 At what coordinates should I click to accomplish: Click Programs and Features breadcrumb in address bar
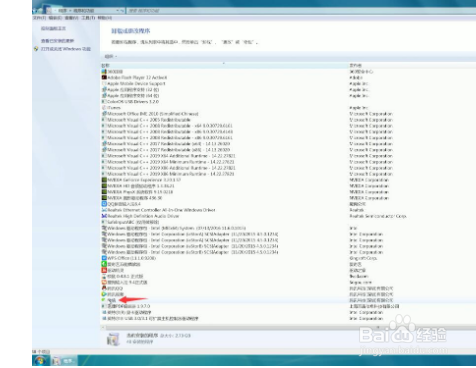click(x=84, y=11)
